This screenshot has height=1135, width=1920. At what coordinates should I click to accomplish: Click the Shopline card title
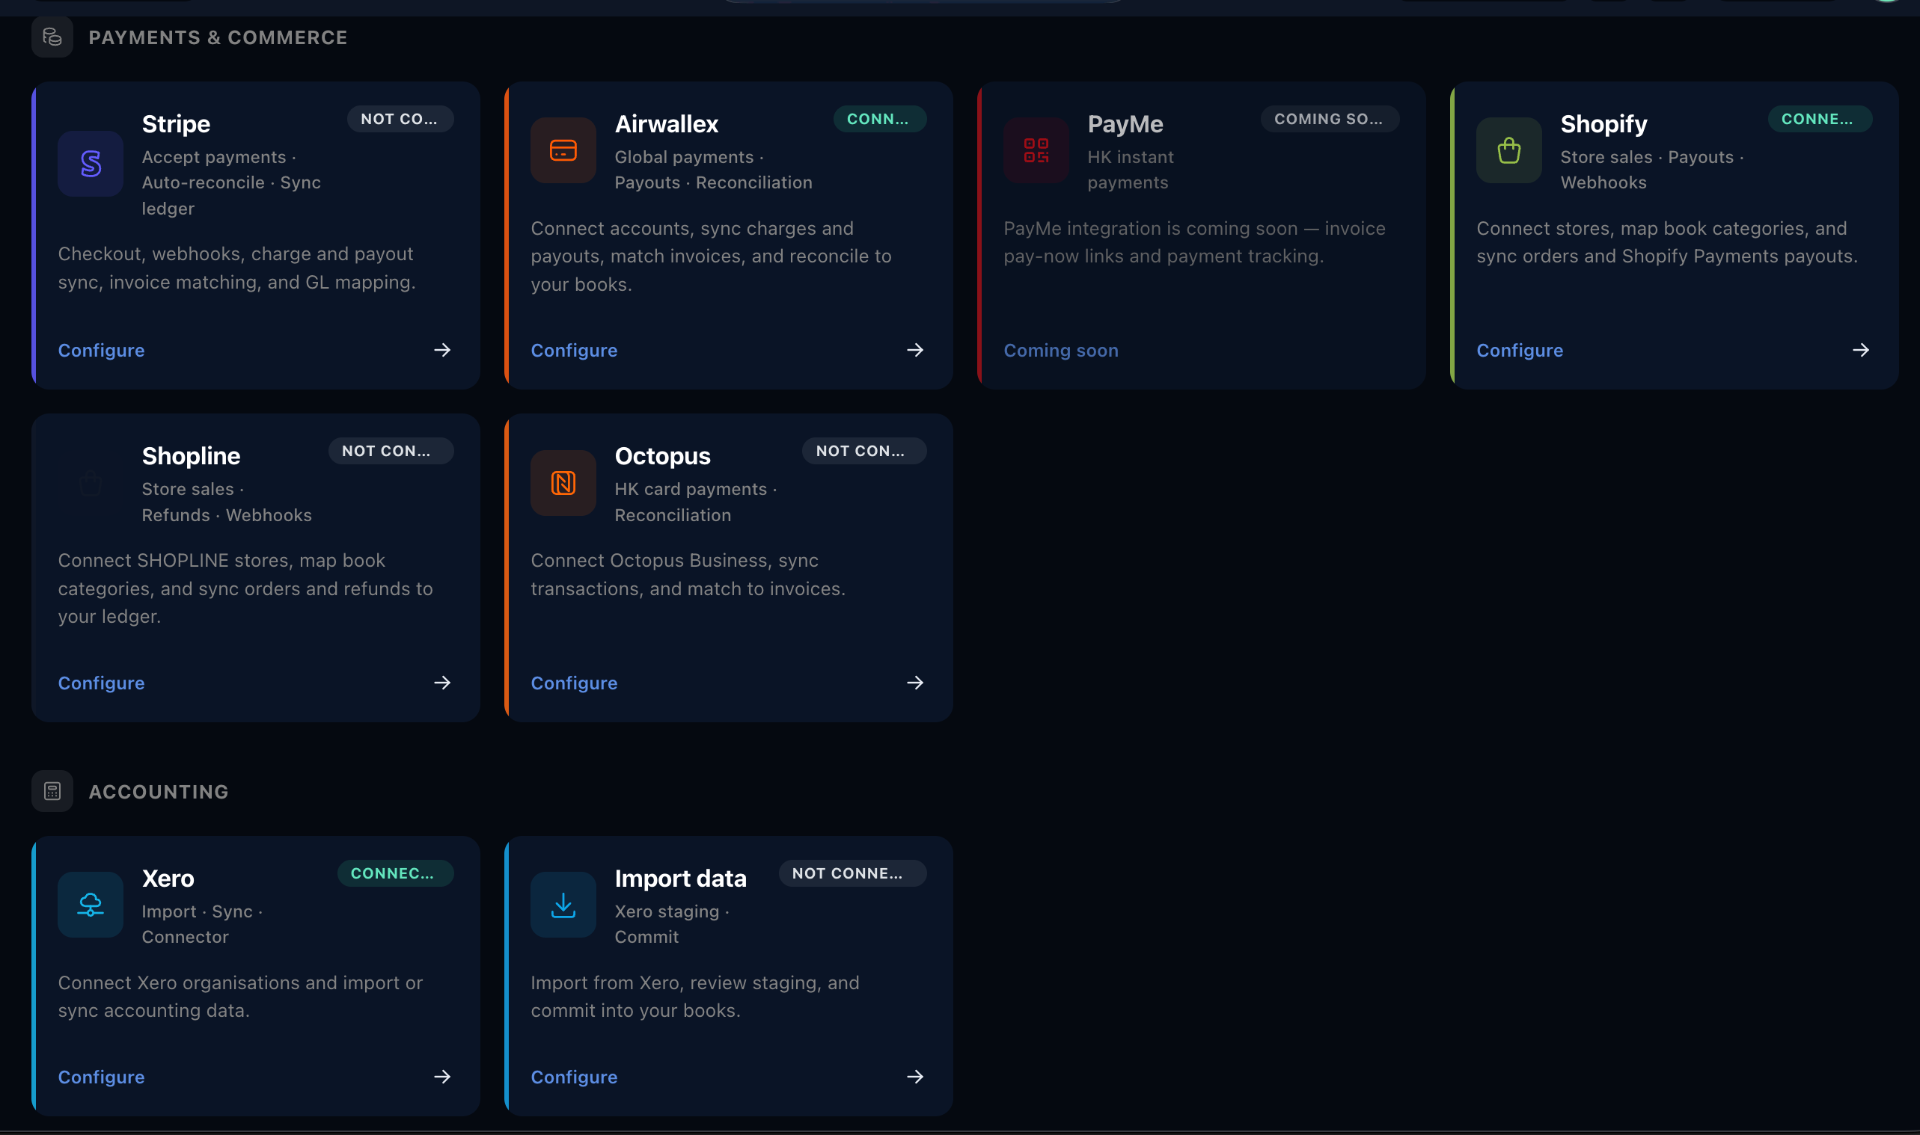tap(191, 456)
